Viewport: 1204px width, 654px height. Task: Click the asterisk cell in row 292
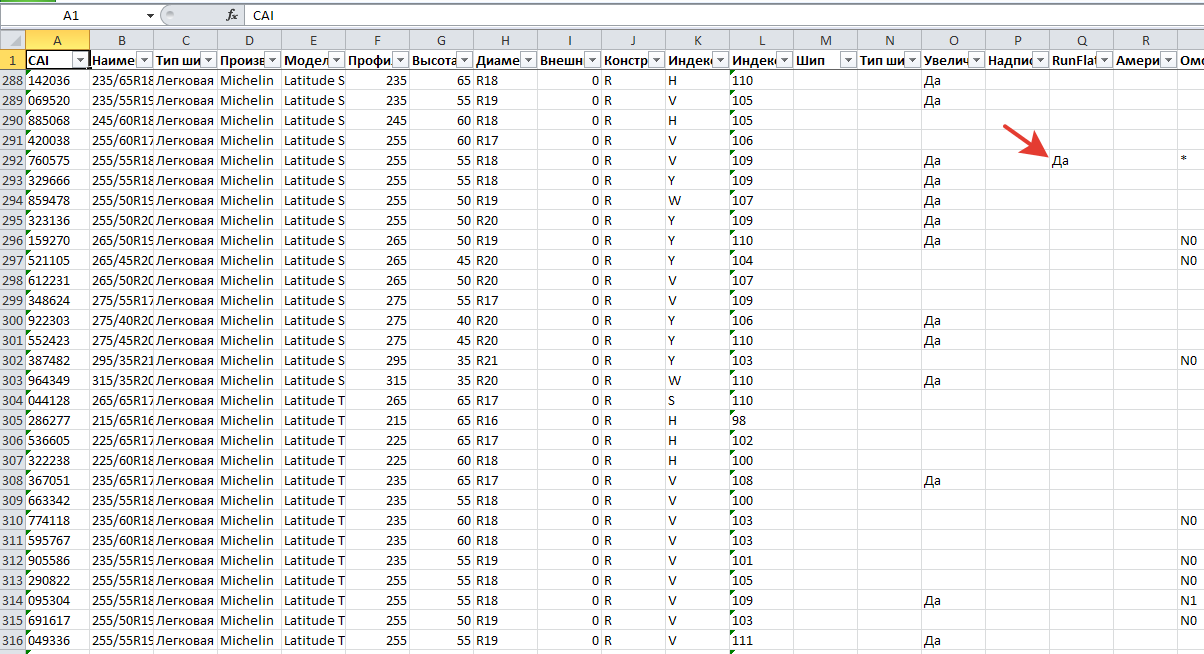pyautogui.click(x=1191, y=160)
